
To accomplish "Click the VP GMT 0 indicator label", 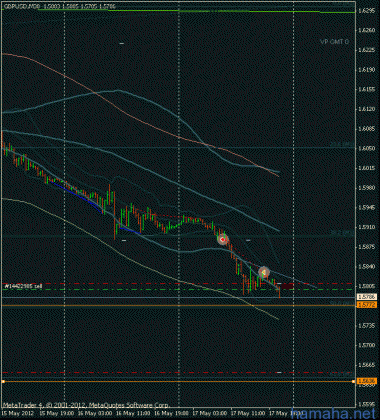I will (x=334, y=42).
